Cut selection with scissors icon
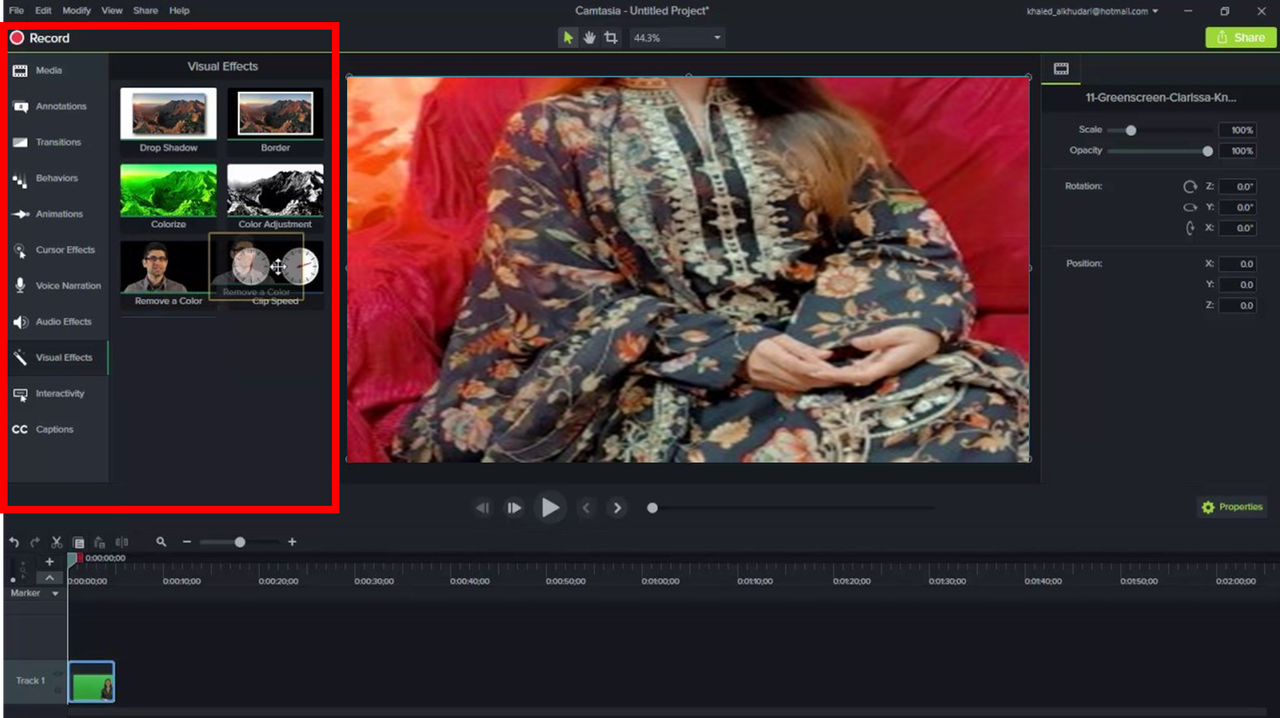Viewport: 1280px width, 718px height. click(x=57, y=542)
